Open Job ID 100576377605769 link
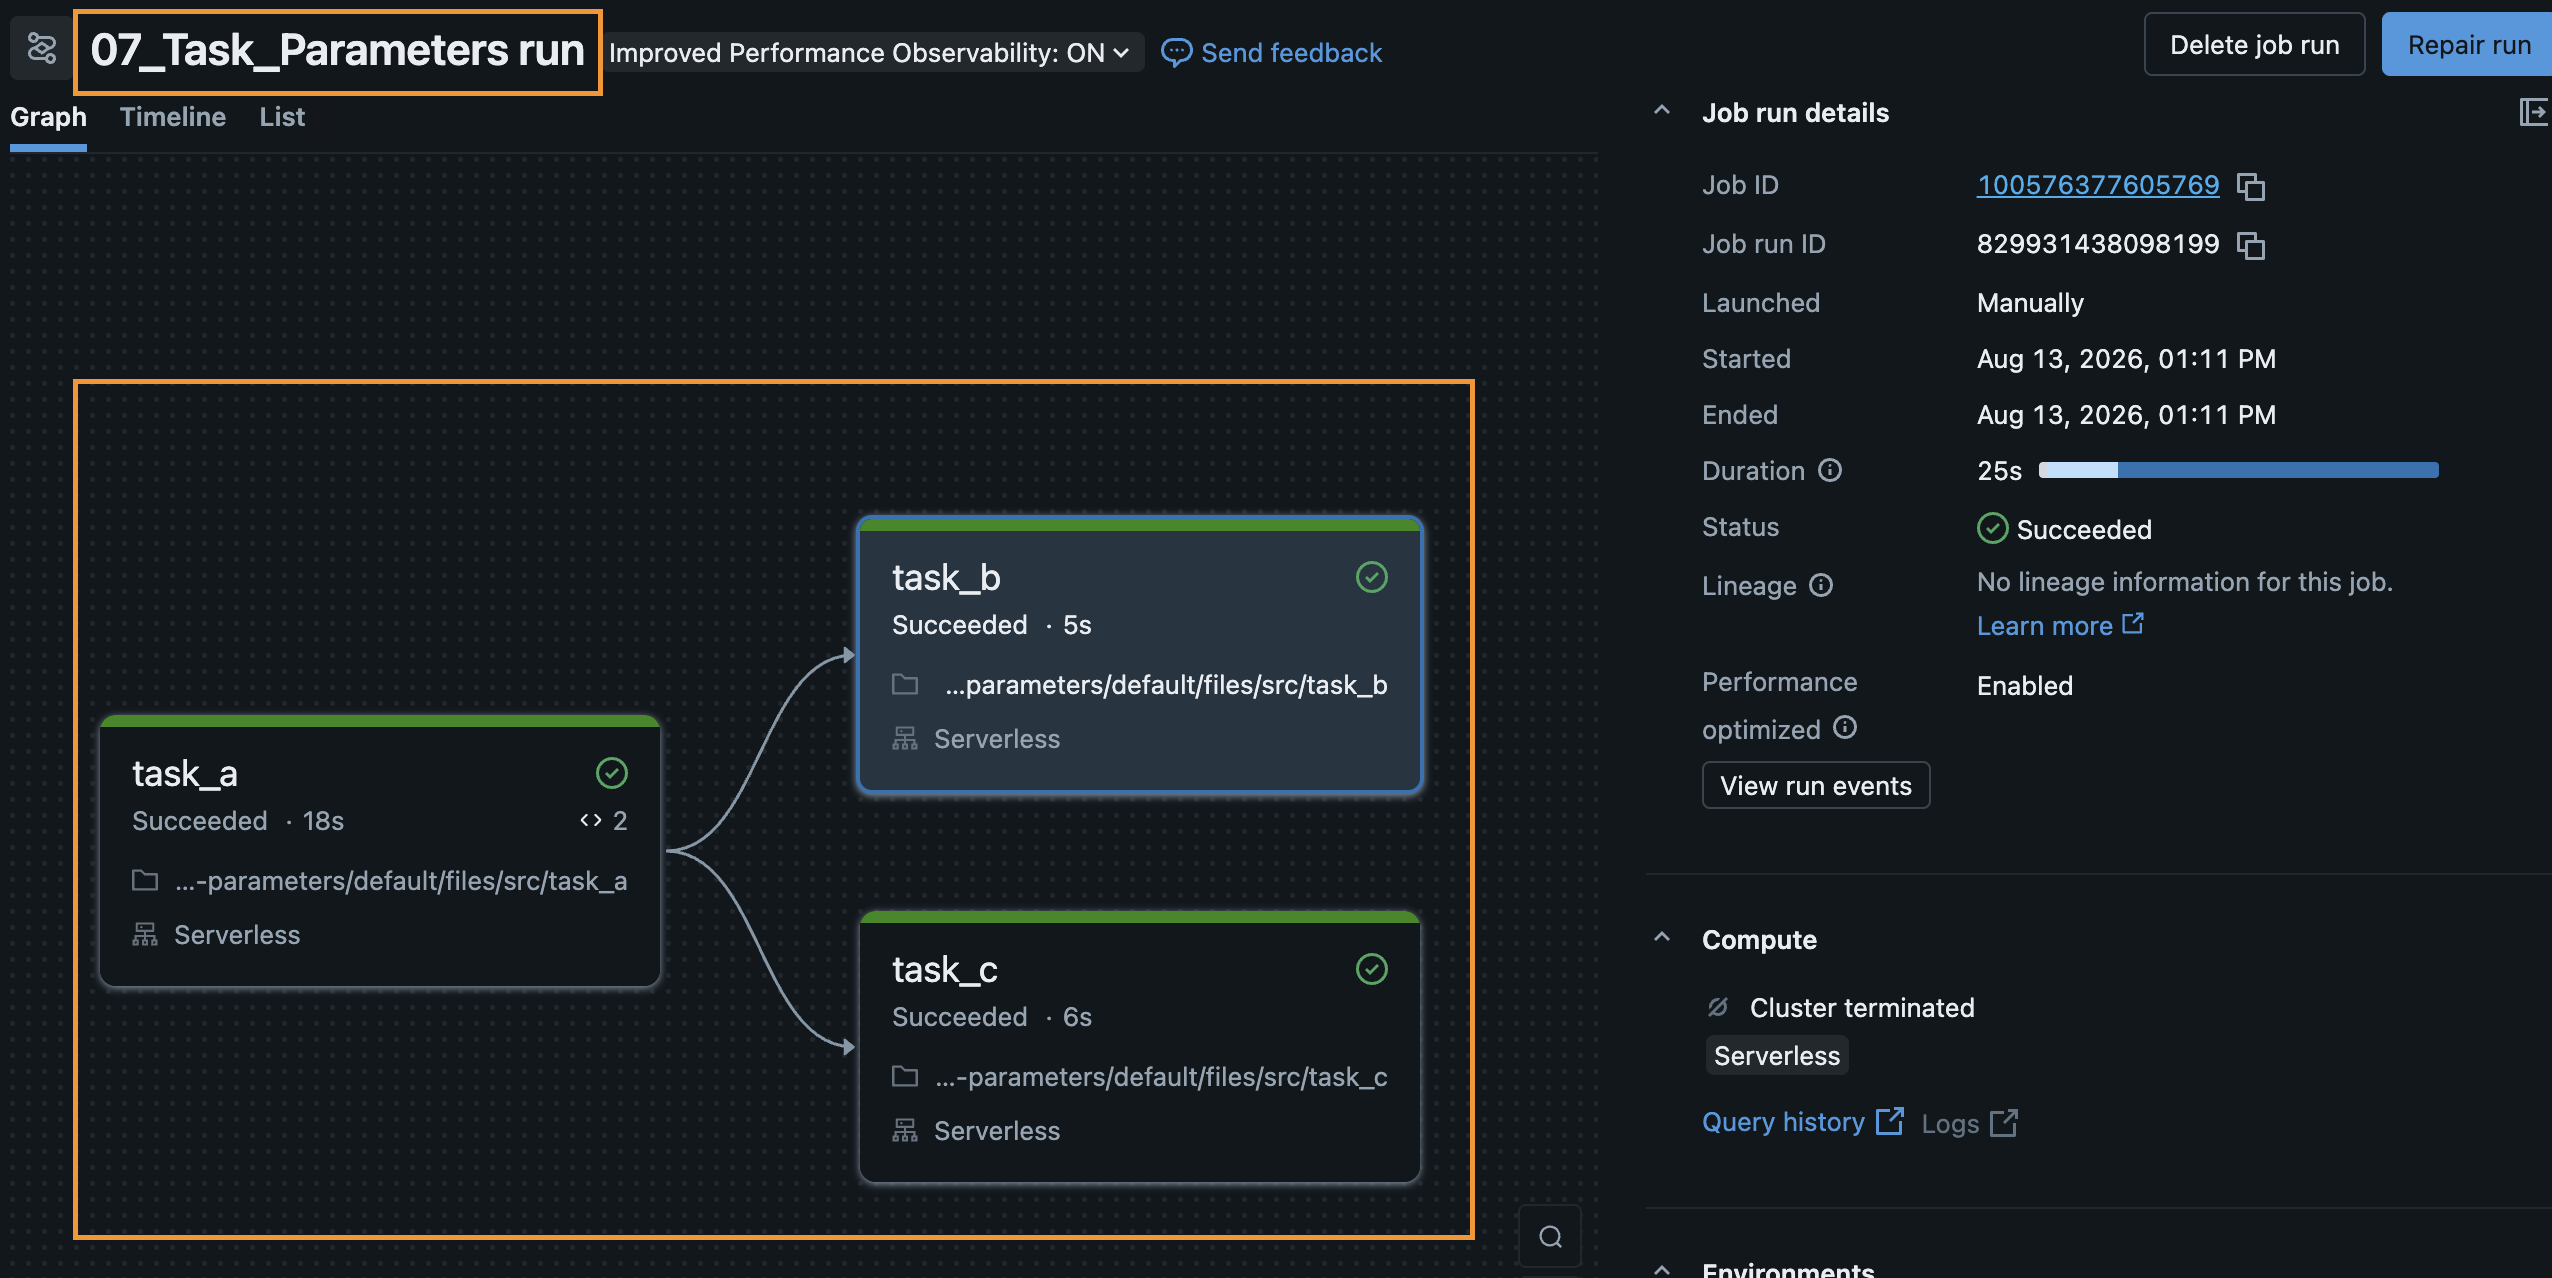2552x1278 pixels. point(2098,185)
